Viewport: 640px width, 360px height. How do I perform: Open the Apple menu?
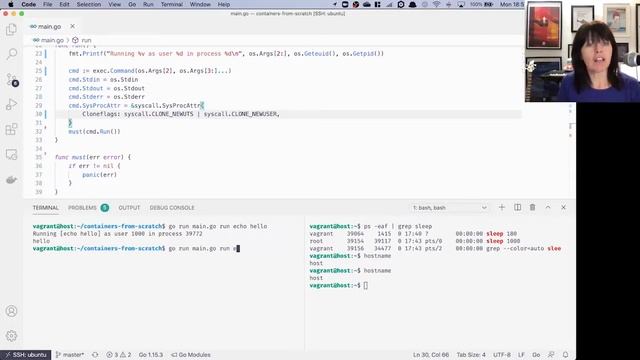[11, 4]
